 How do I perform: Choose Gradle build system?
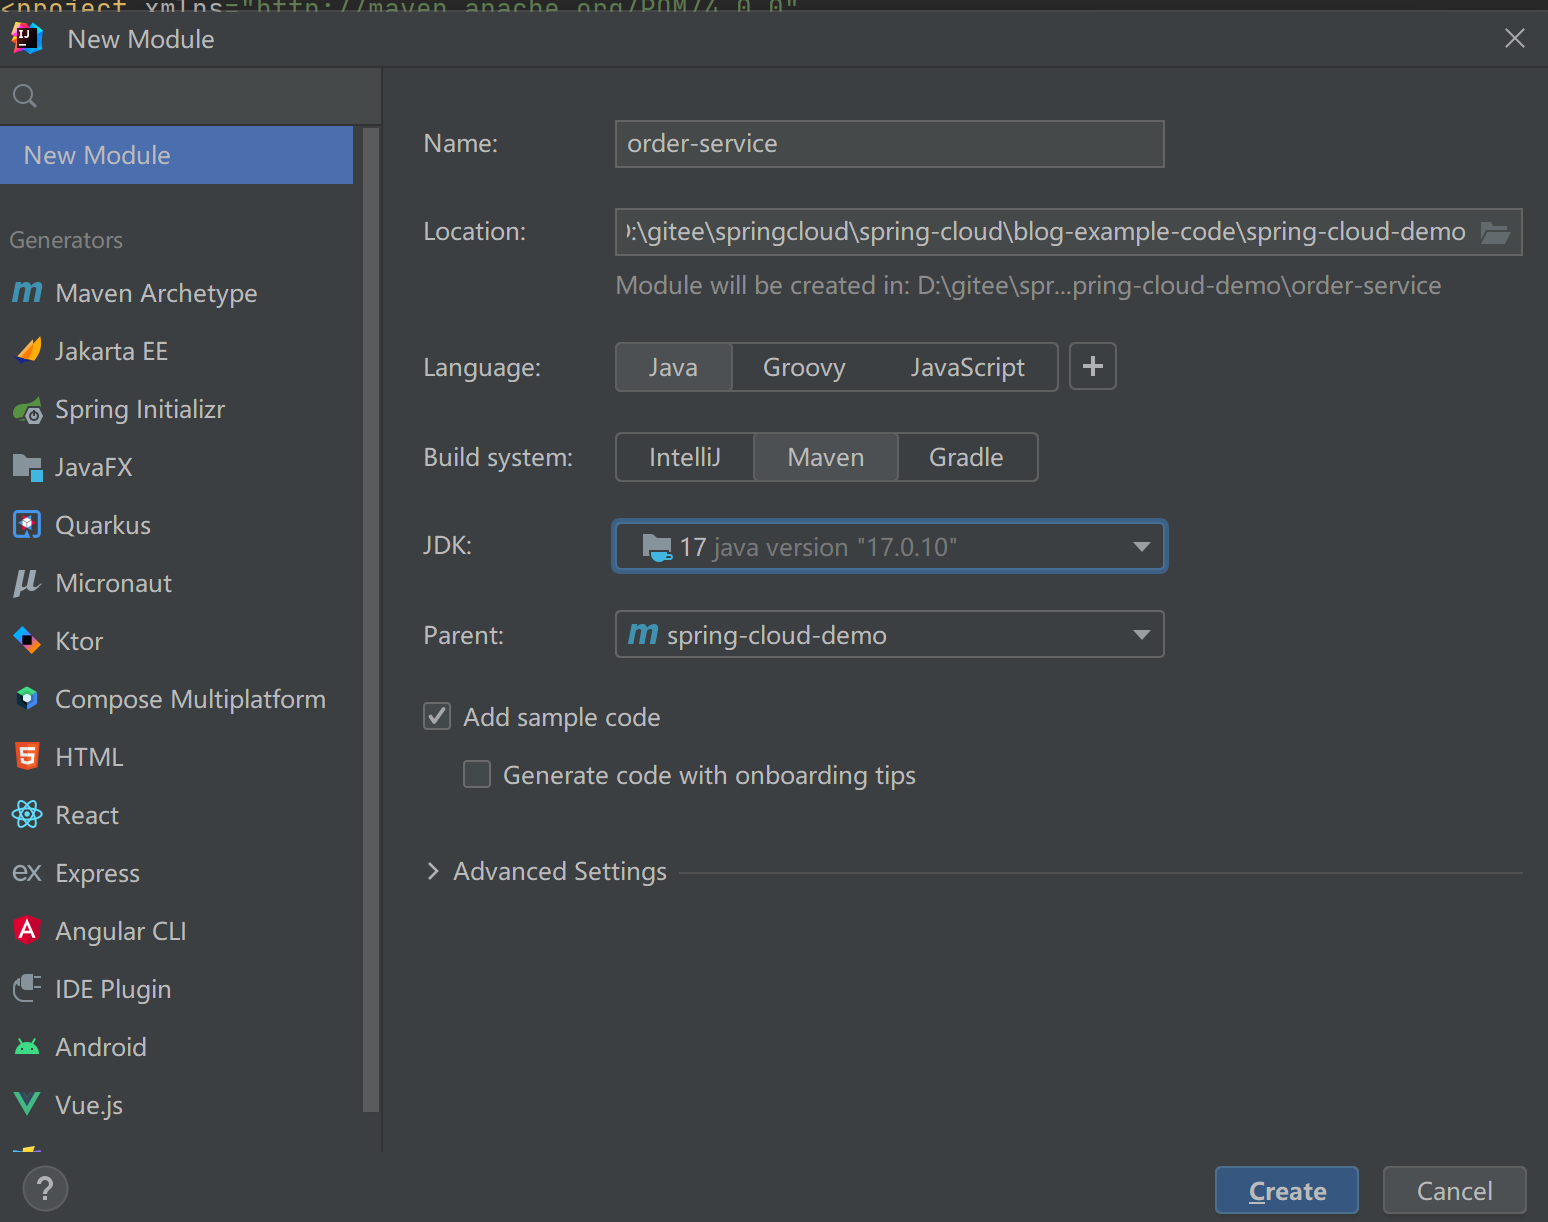[966, 457]
